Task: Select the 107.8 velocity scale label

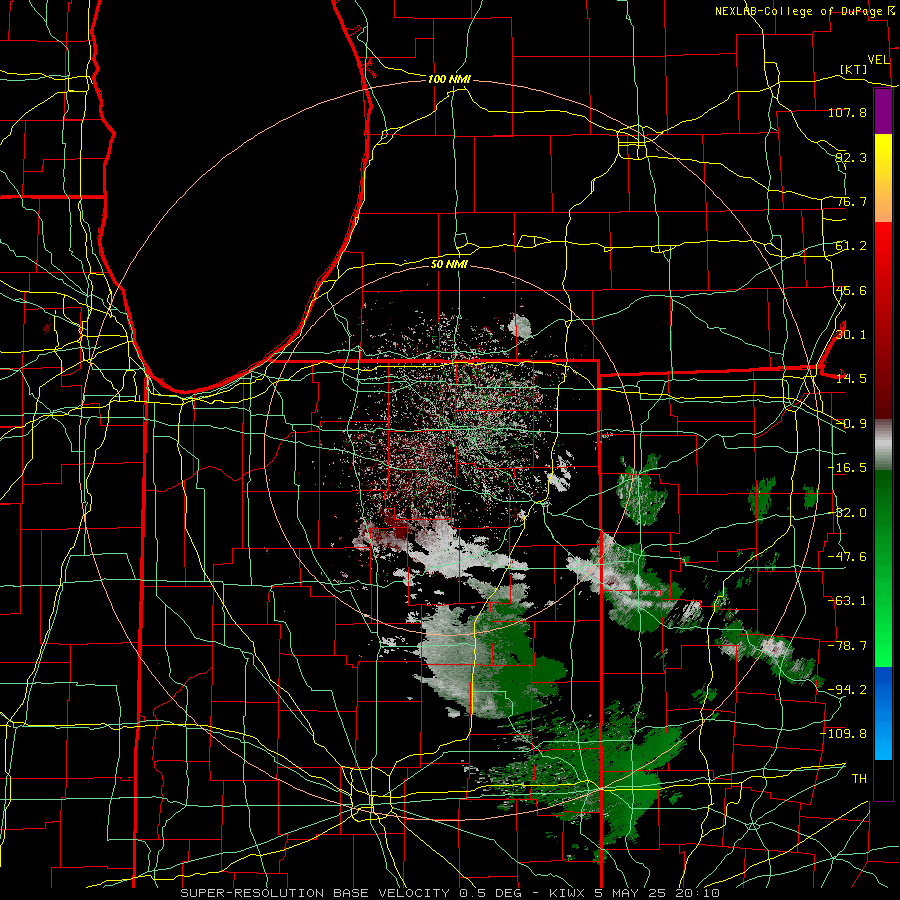Action: coord(847,112)
